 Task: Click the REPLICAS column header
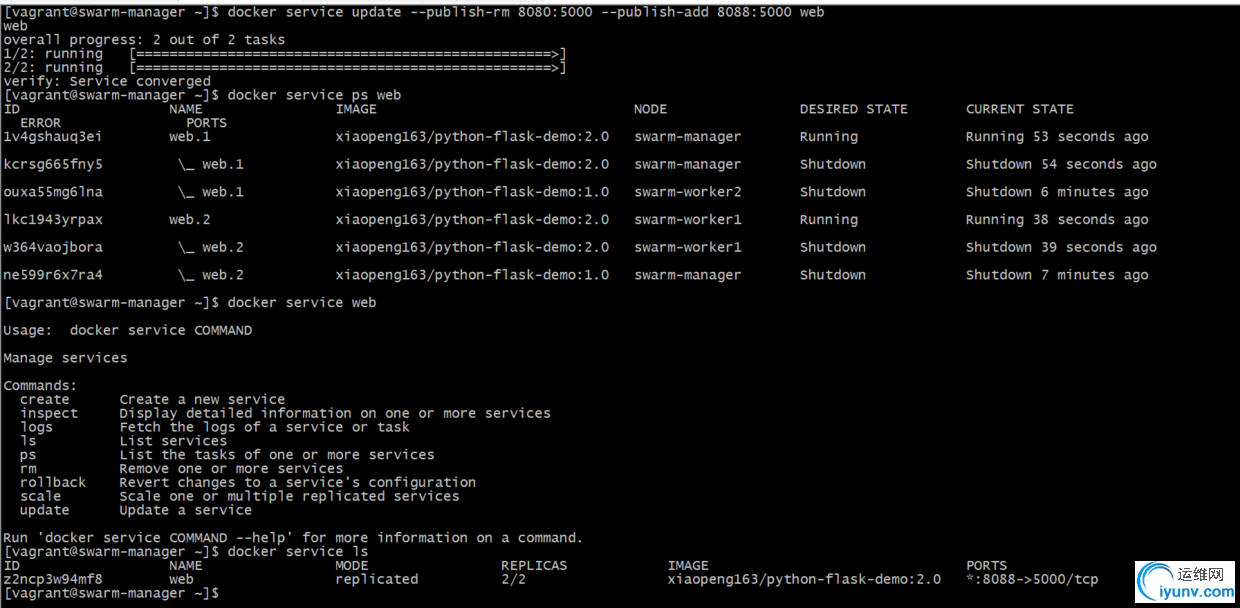tap(534, 566)
